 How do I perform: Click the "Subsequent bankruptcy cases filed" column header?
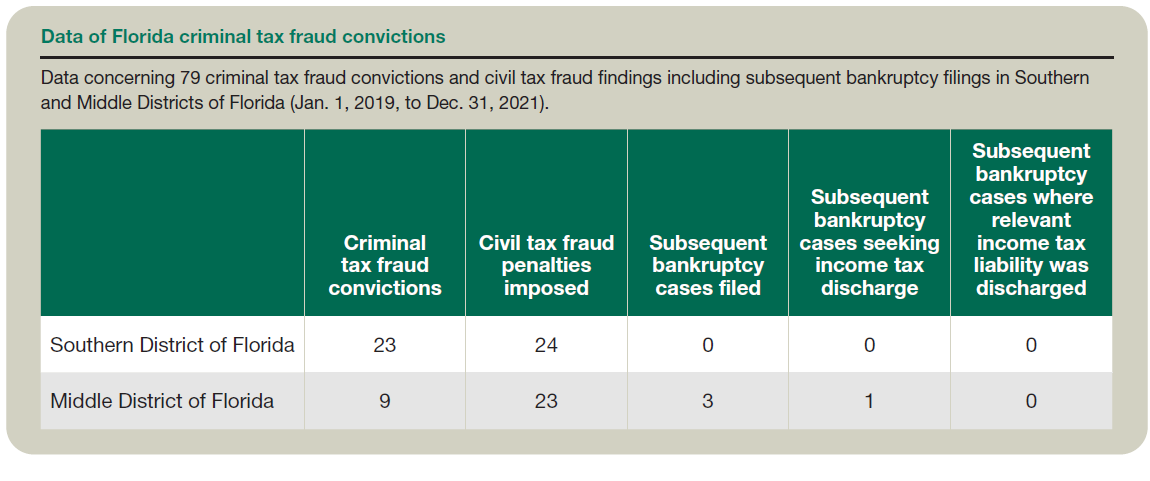(x=708, y=265)
